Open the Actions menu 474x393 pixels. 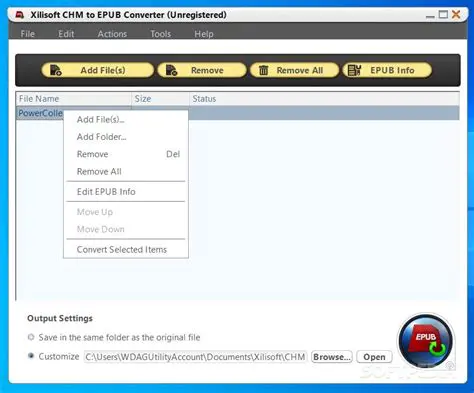112,34
